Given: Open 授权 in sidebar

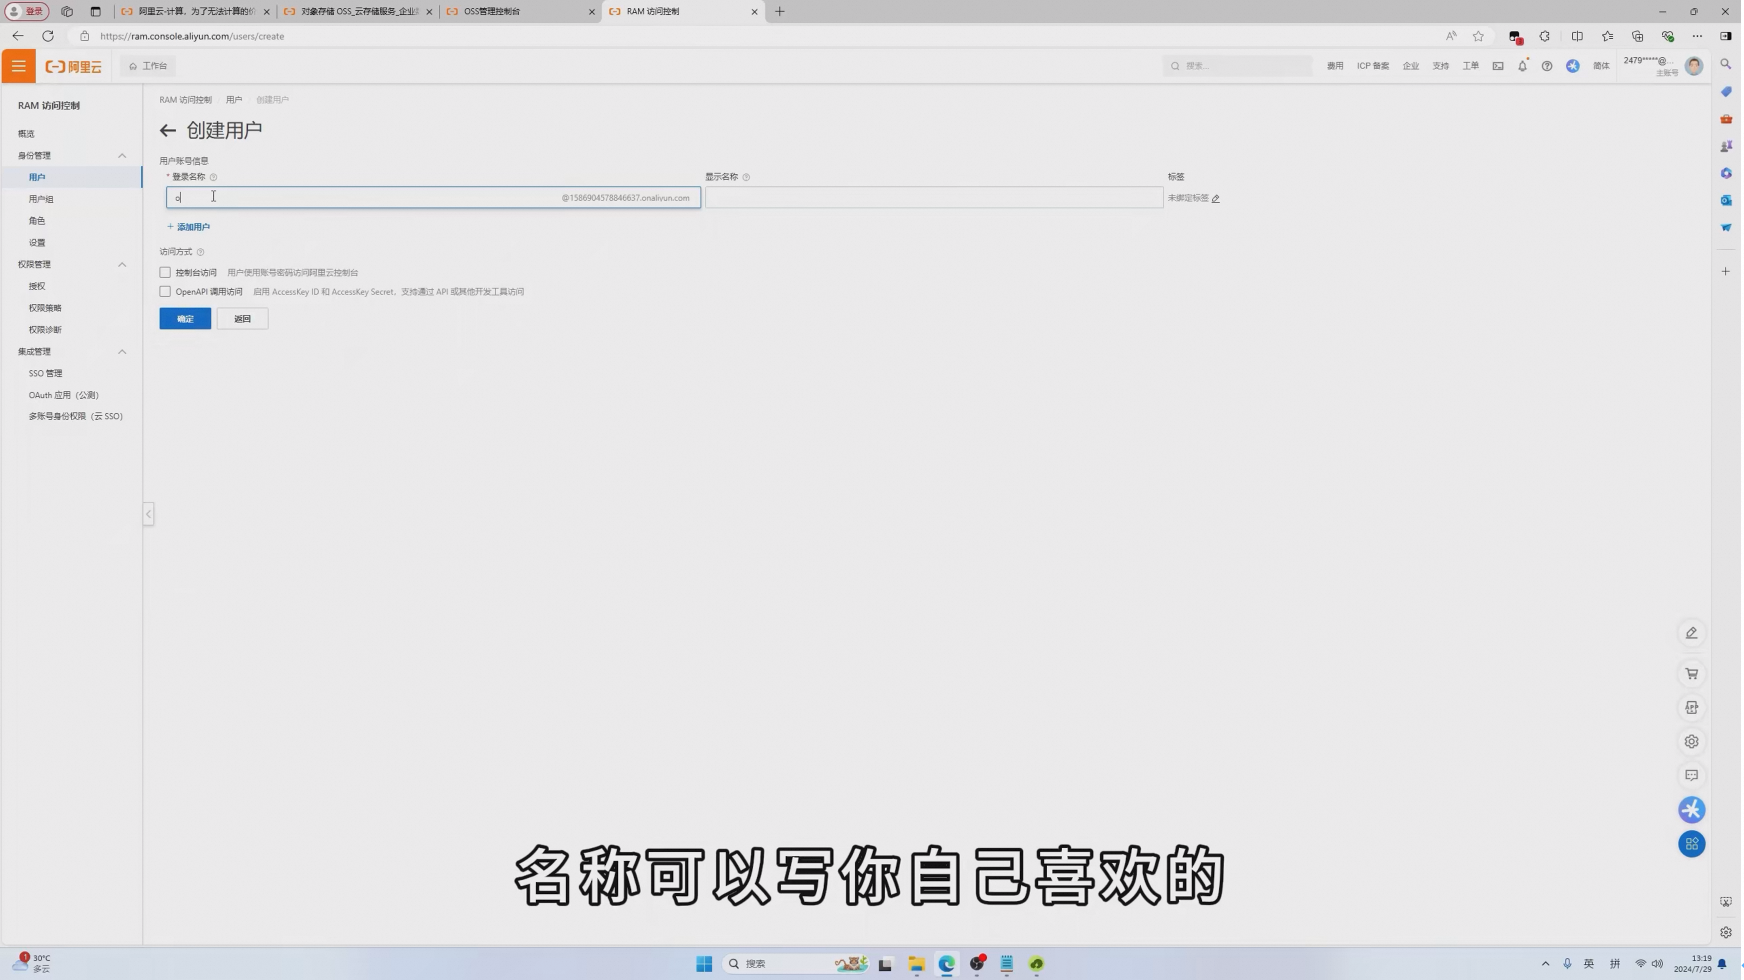Looking at the screenshot, I should click(37, 287).
